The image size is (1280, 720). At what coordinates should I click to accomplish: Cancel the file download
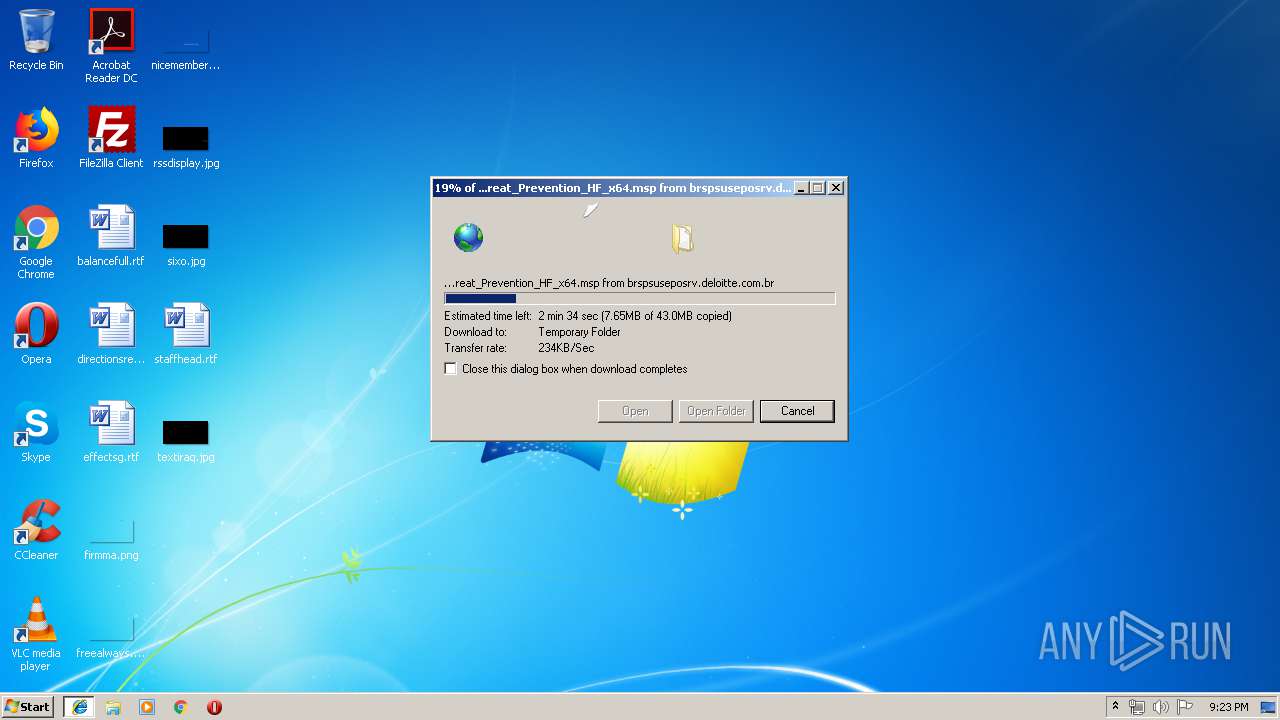click(797, 411)
